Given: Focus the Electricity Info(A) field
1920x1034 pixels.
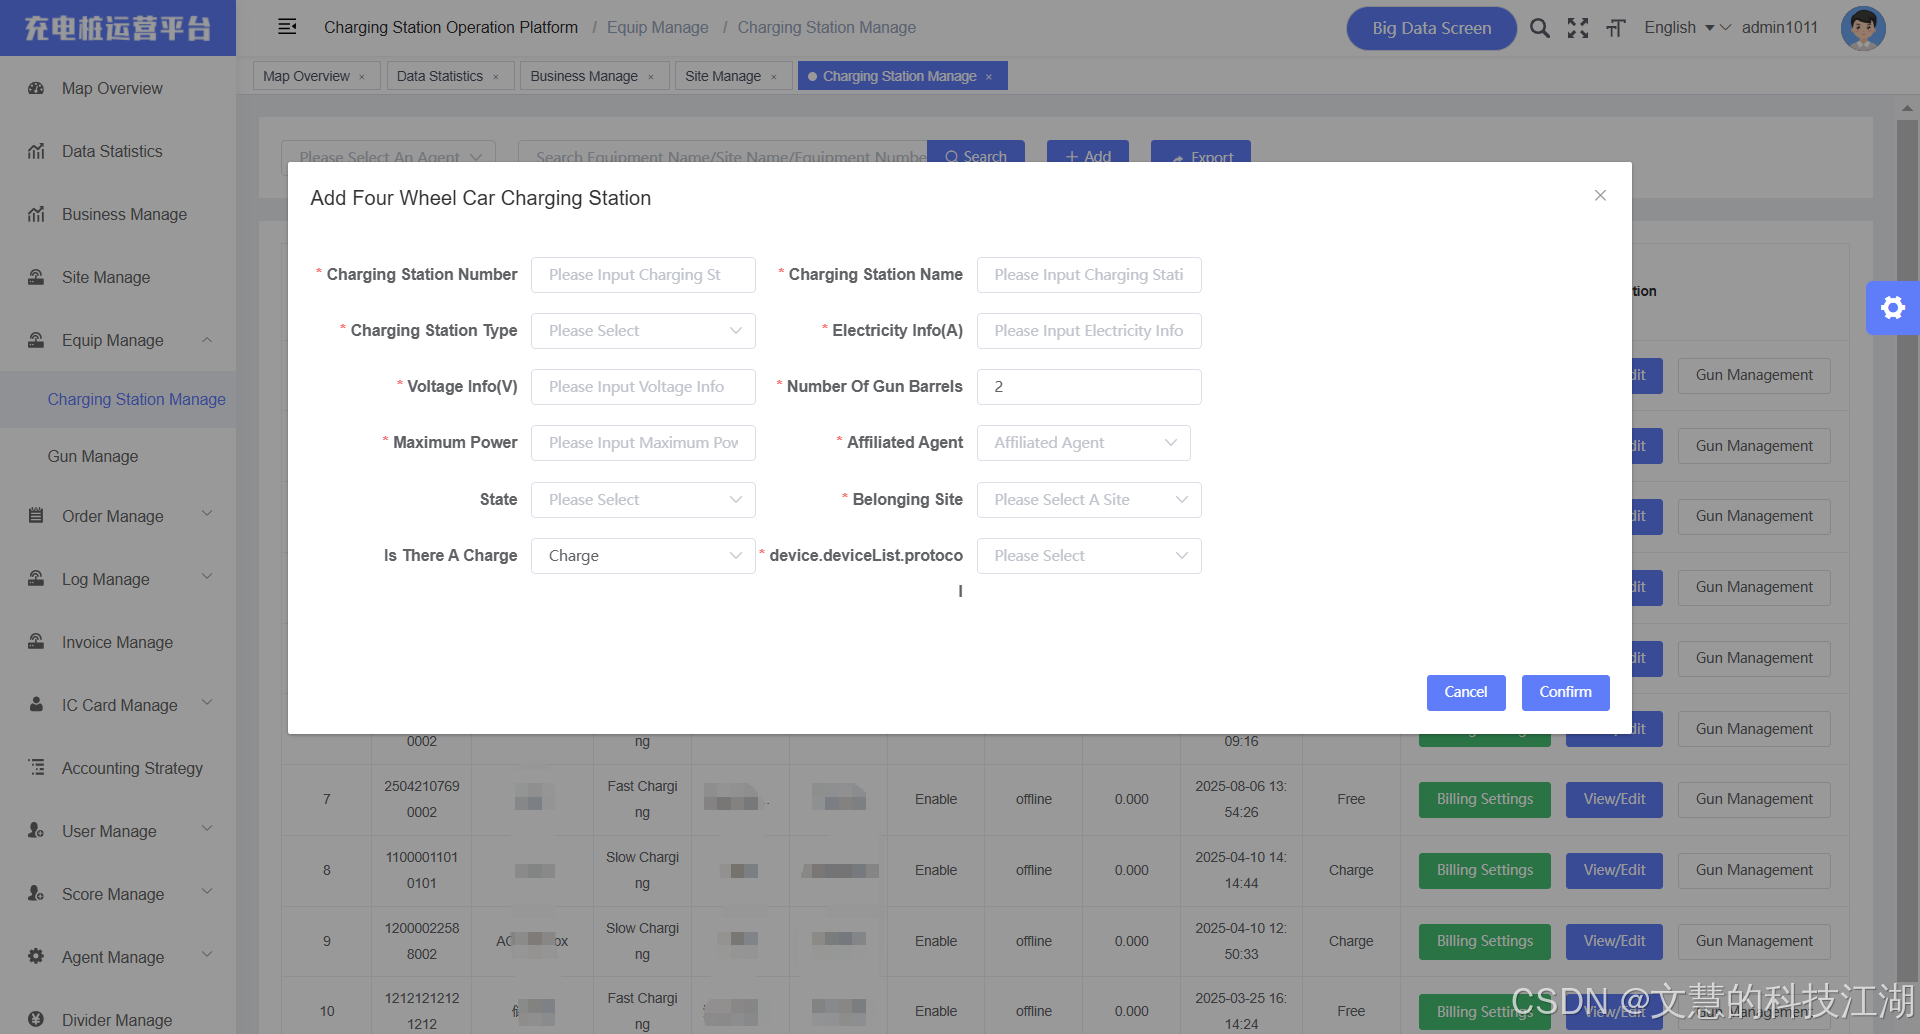Looking at the screenshot, I should coord(1089,331).
